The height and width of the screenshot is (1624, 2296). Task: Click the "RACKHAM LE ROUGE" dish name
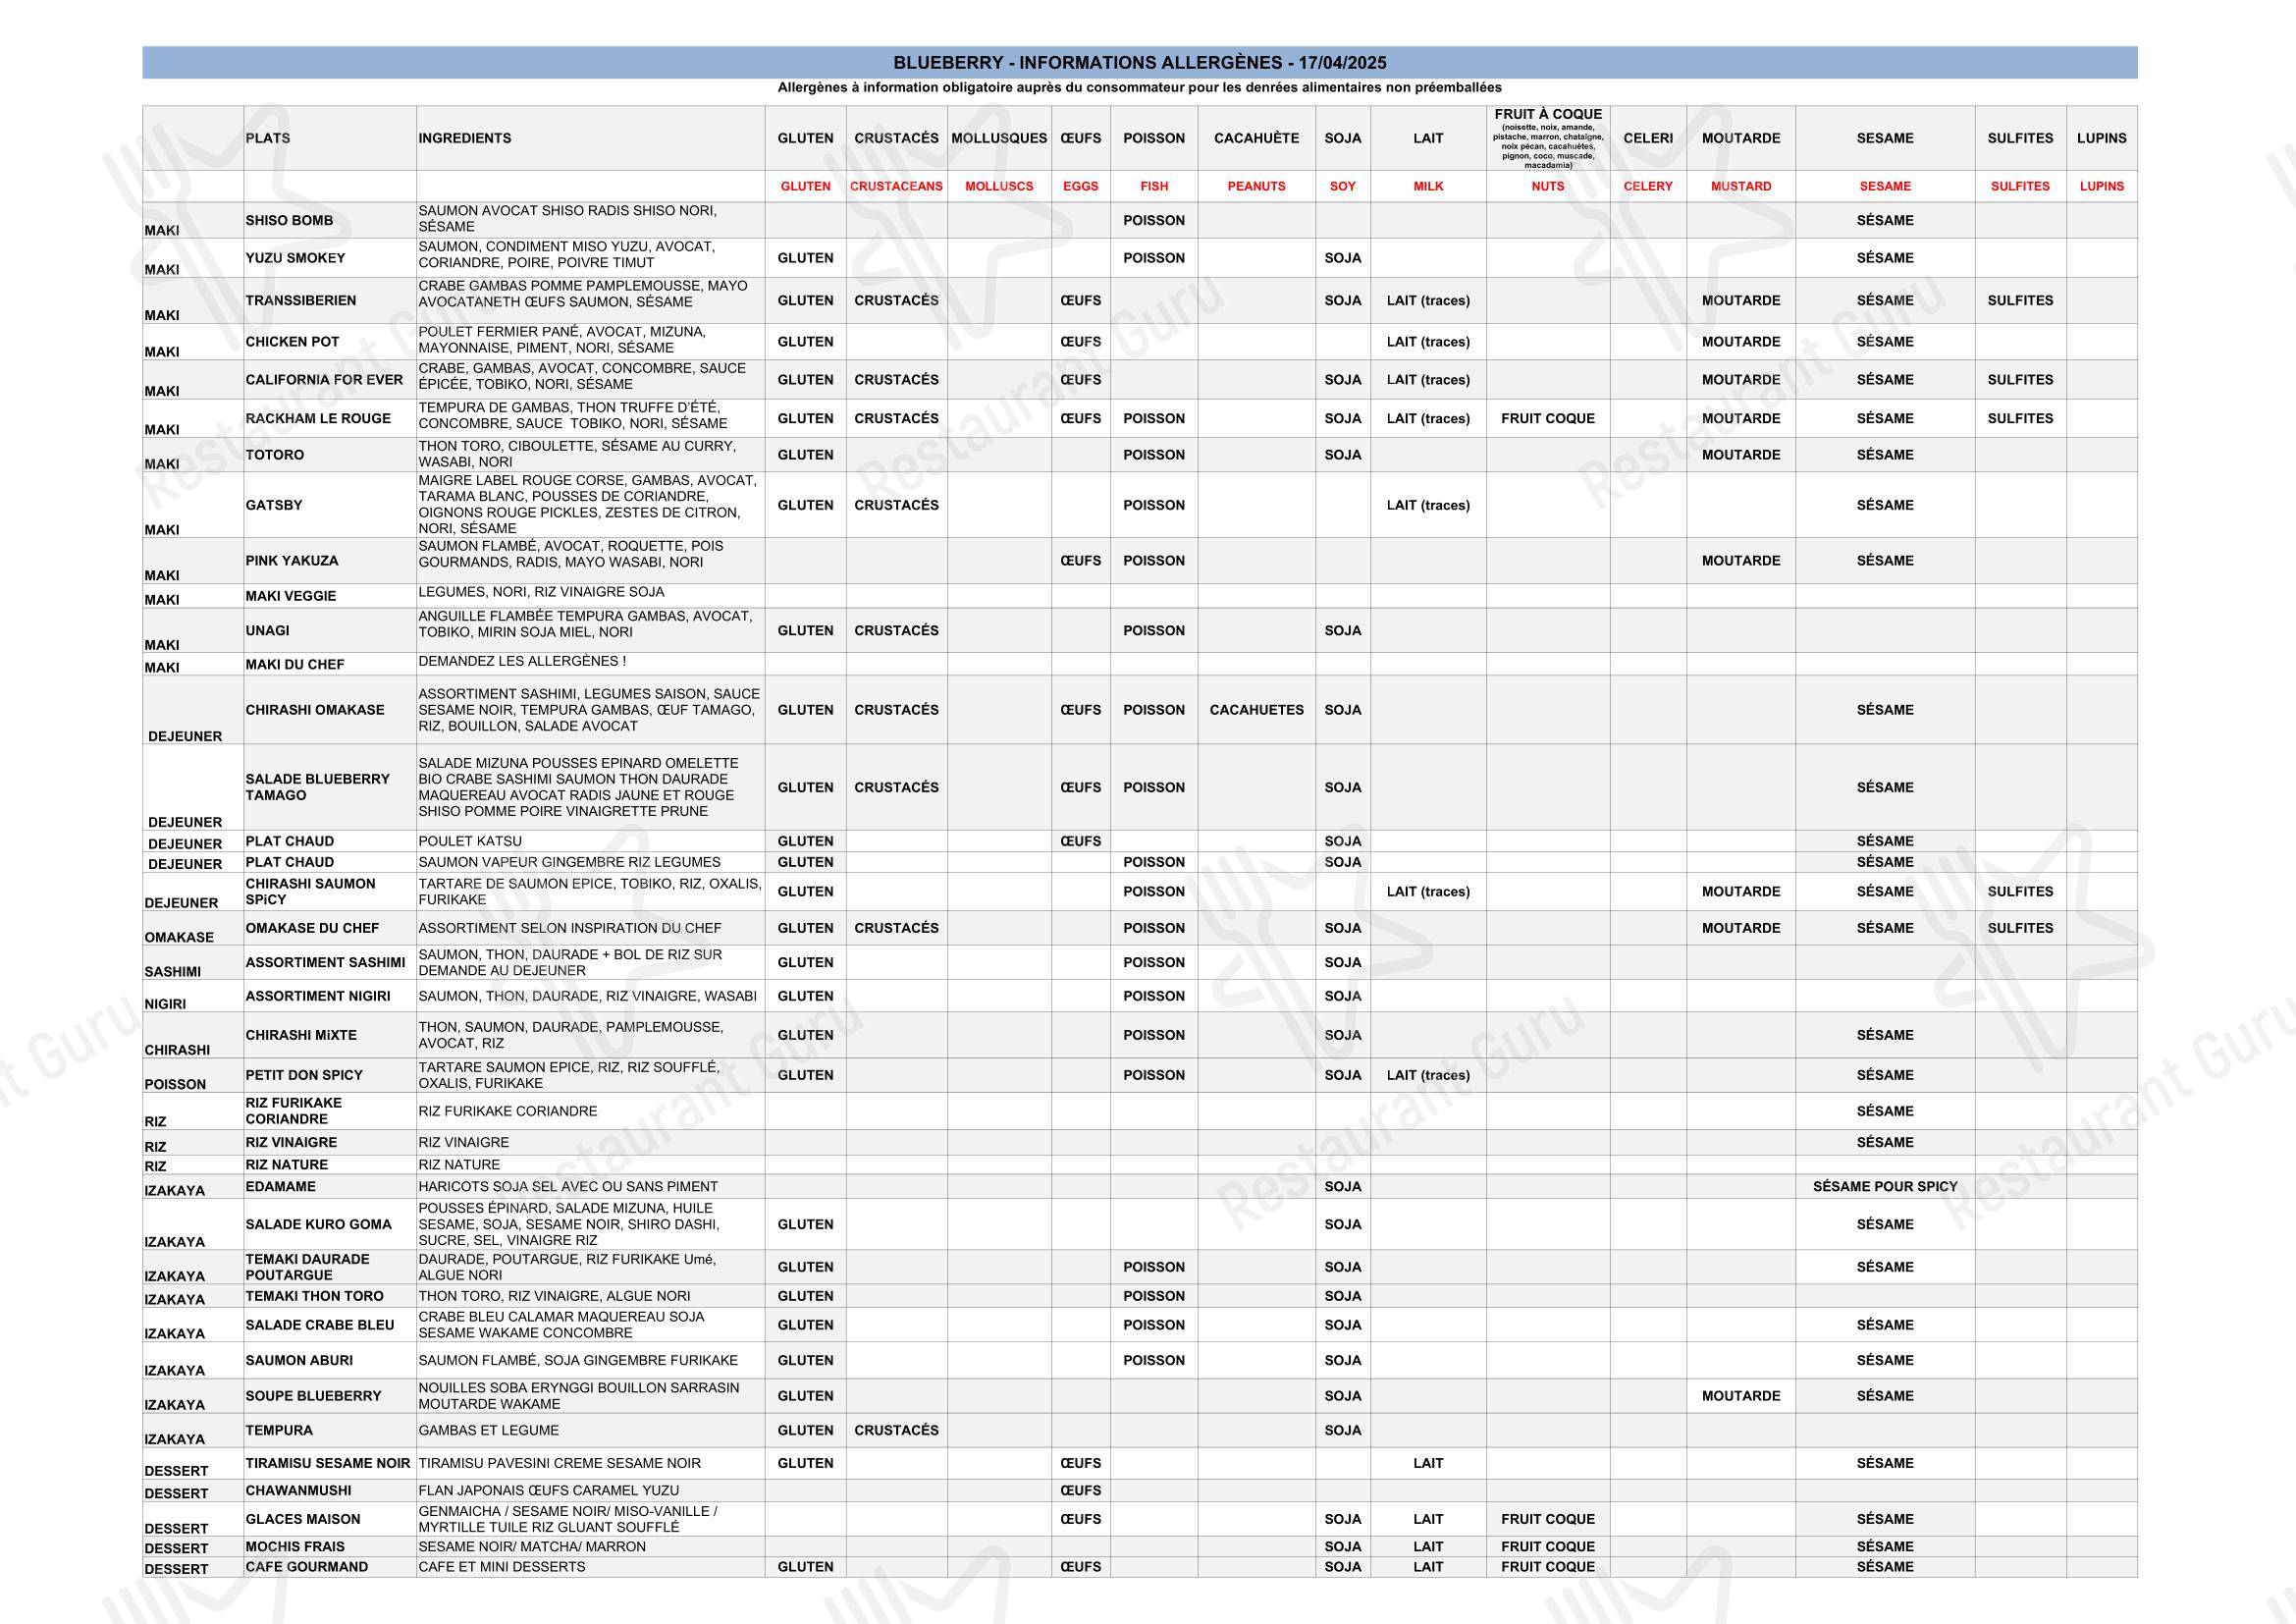pyautogui.click(x=318, y=419)
